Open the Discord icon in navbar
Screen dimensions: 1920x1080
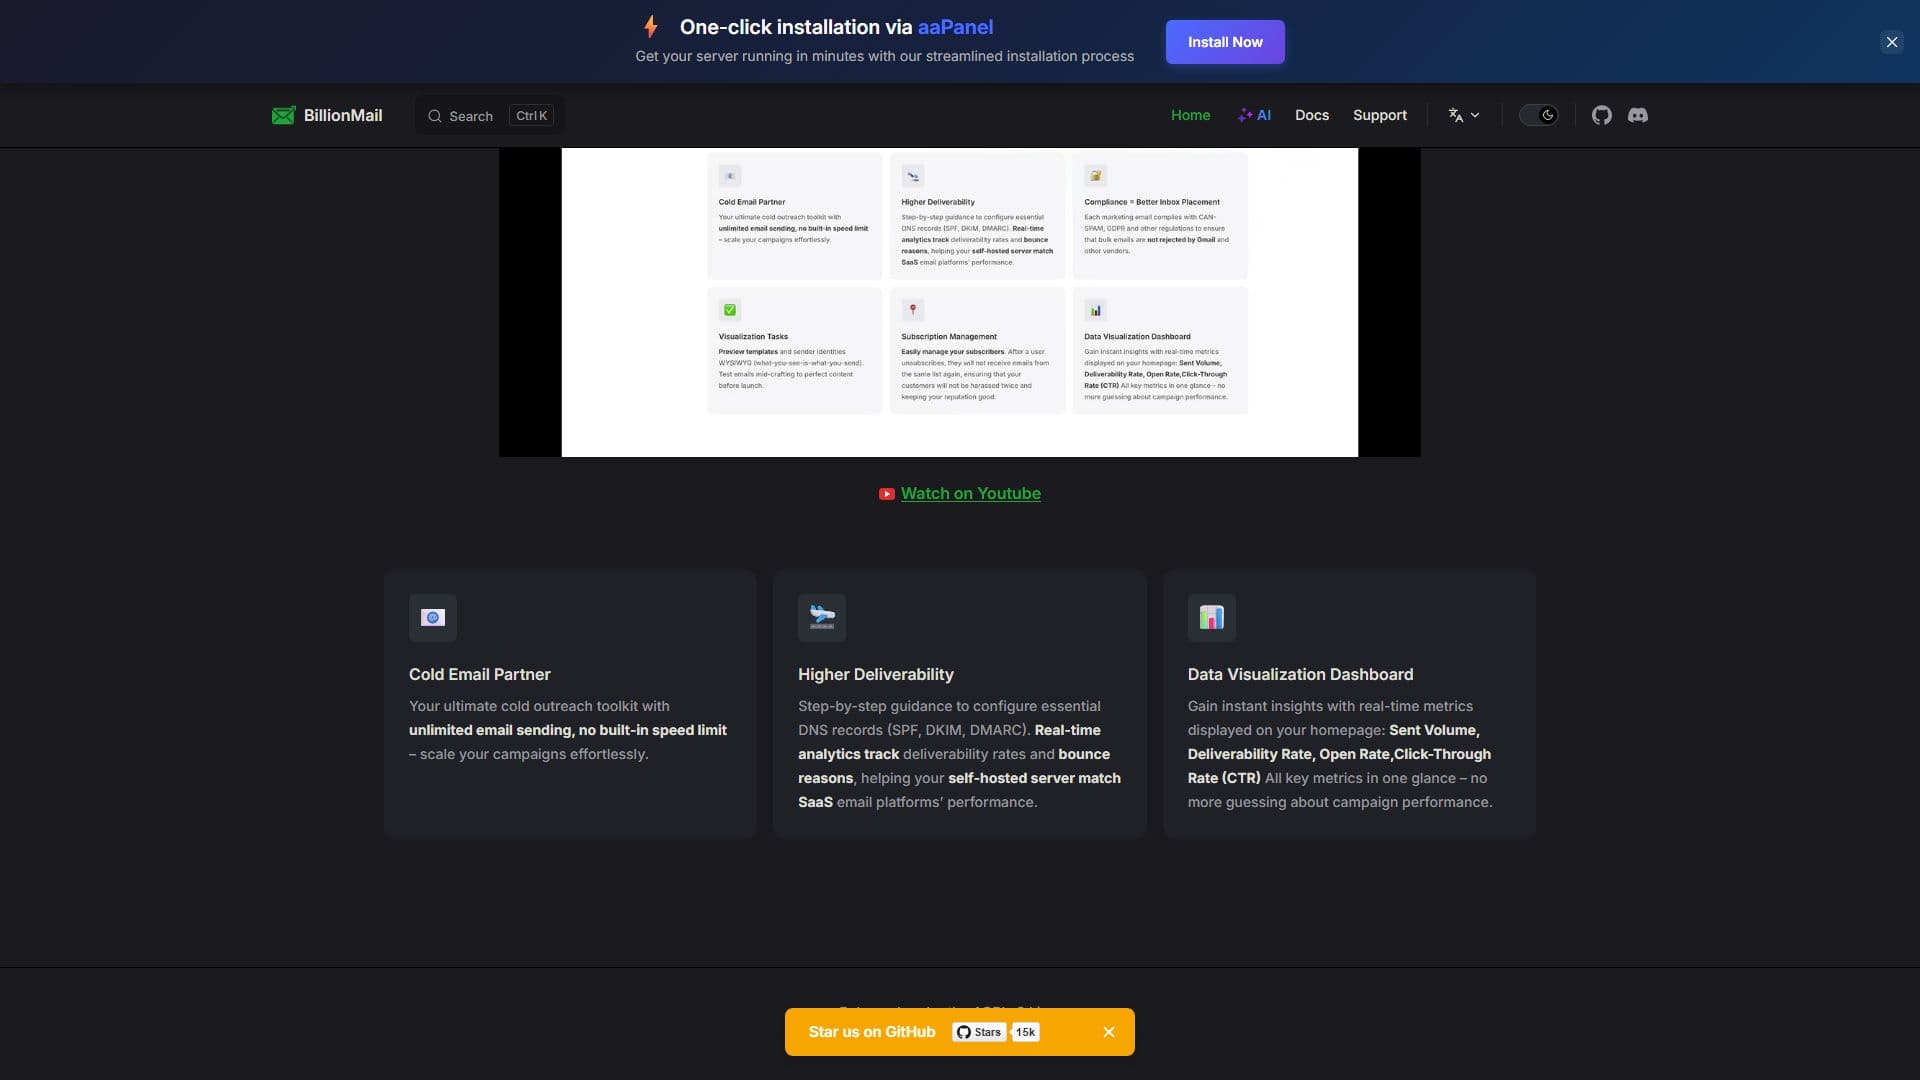[1638, 115]
